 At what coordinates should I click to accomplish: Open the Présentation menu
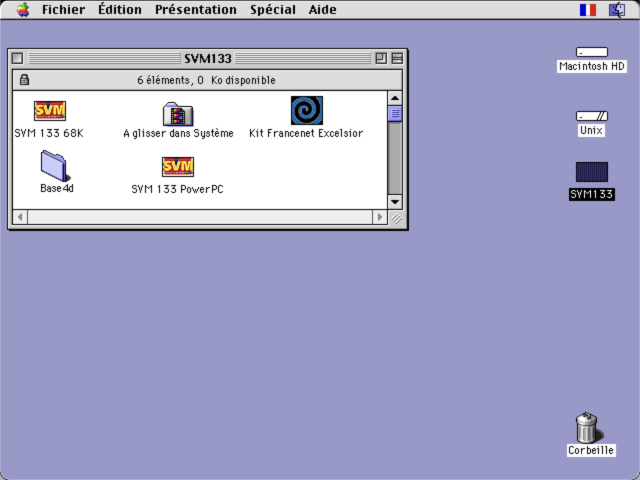click(x=196, y=9)
